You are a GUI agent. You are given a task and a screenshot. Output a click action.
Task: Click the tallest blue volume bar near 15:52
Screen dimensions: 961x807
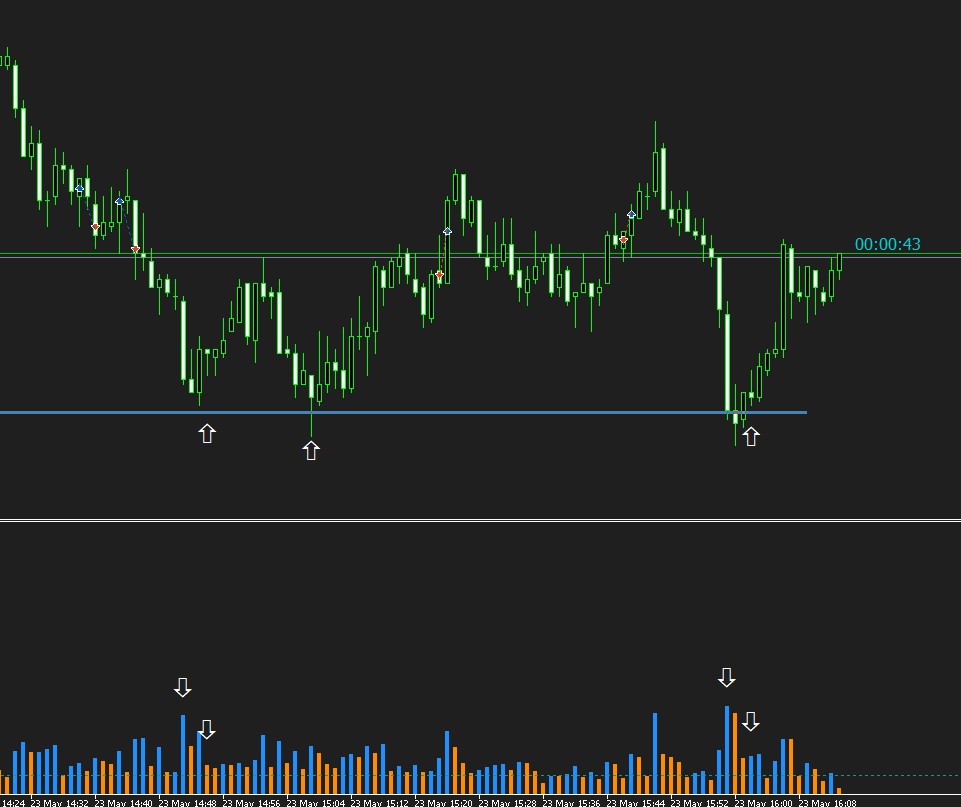[x=727, y=750]
